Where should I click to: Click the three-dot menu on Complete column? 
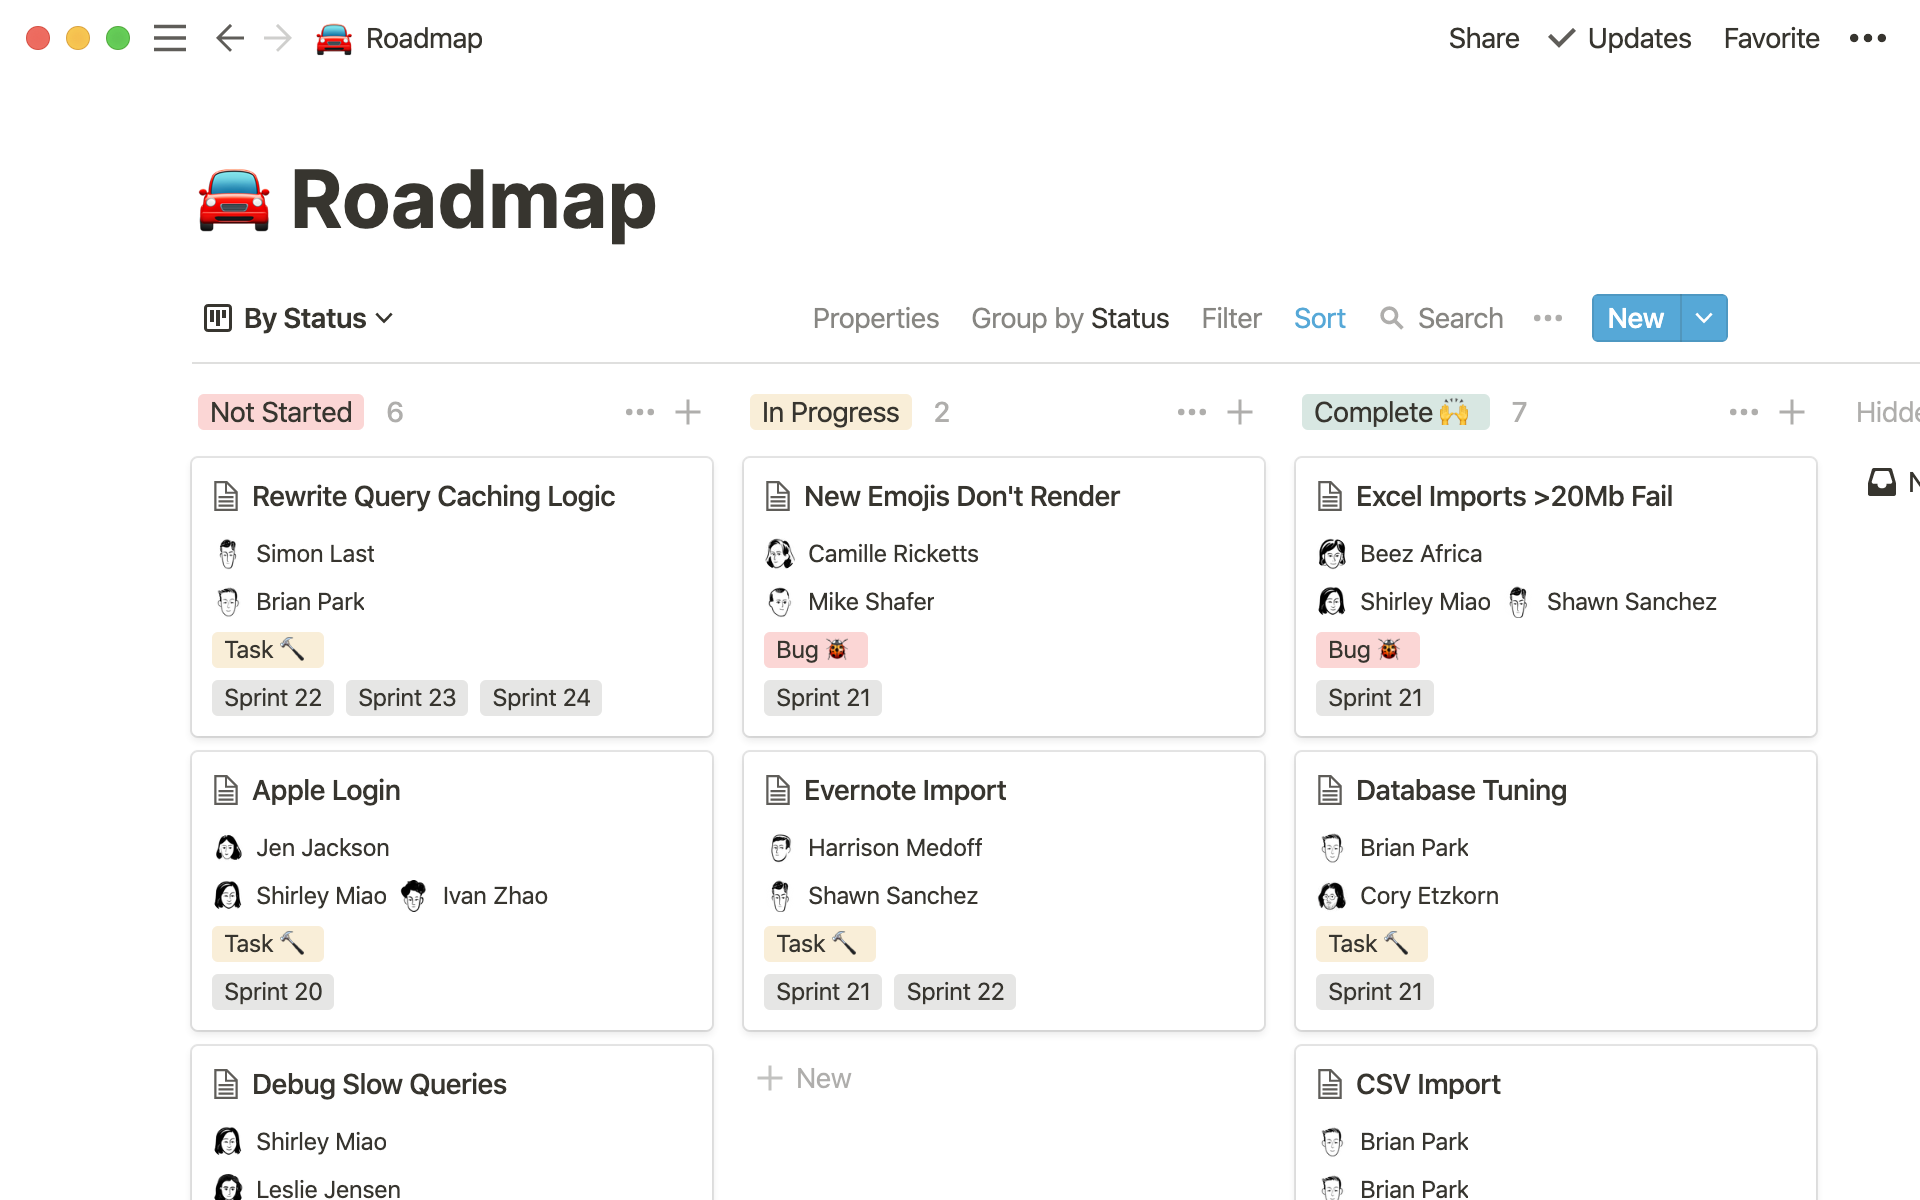(x=1740, y=412)
